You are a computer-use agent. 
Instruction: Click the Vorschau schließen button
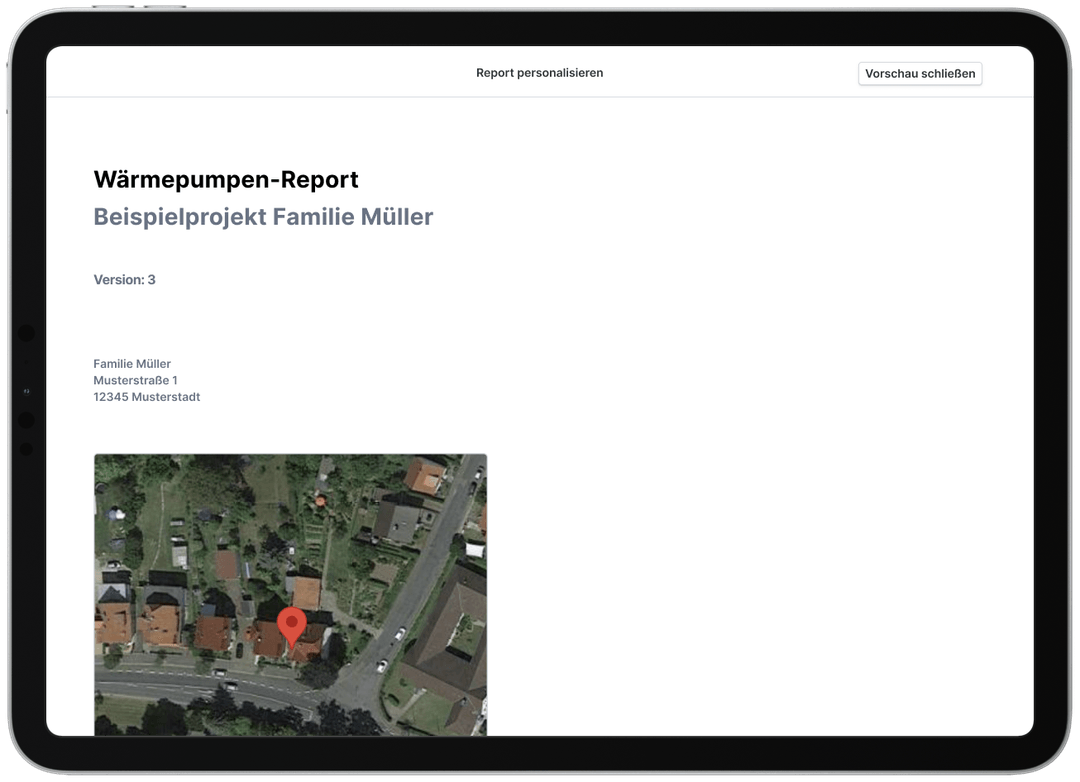(x=920, y=74)
